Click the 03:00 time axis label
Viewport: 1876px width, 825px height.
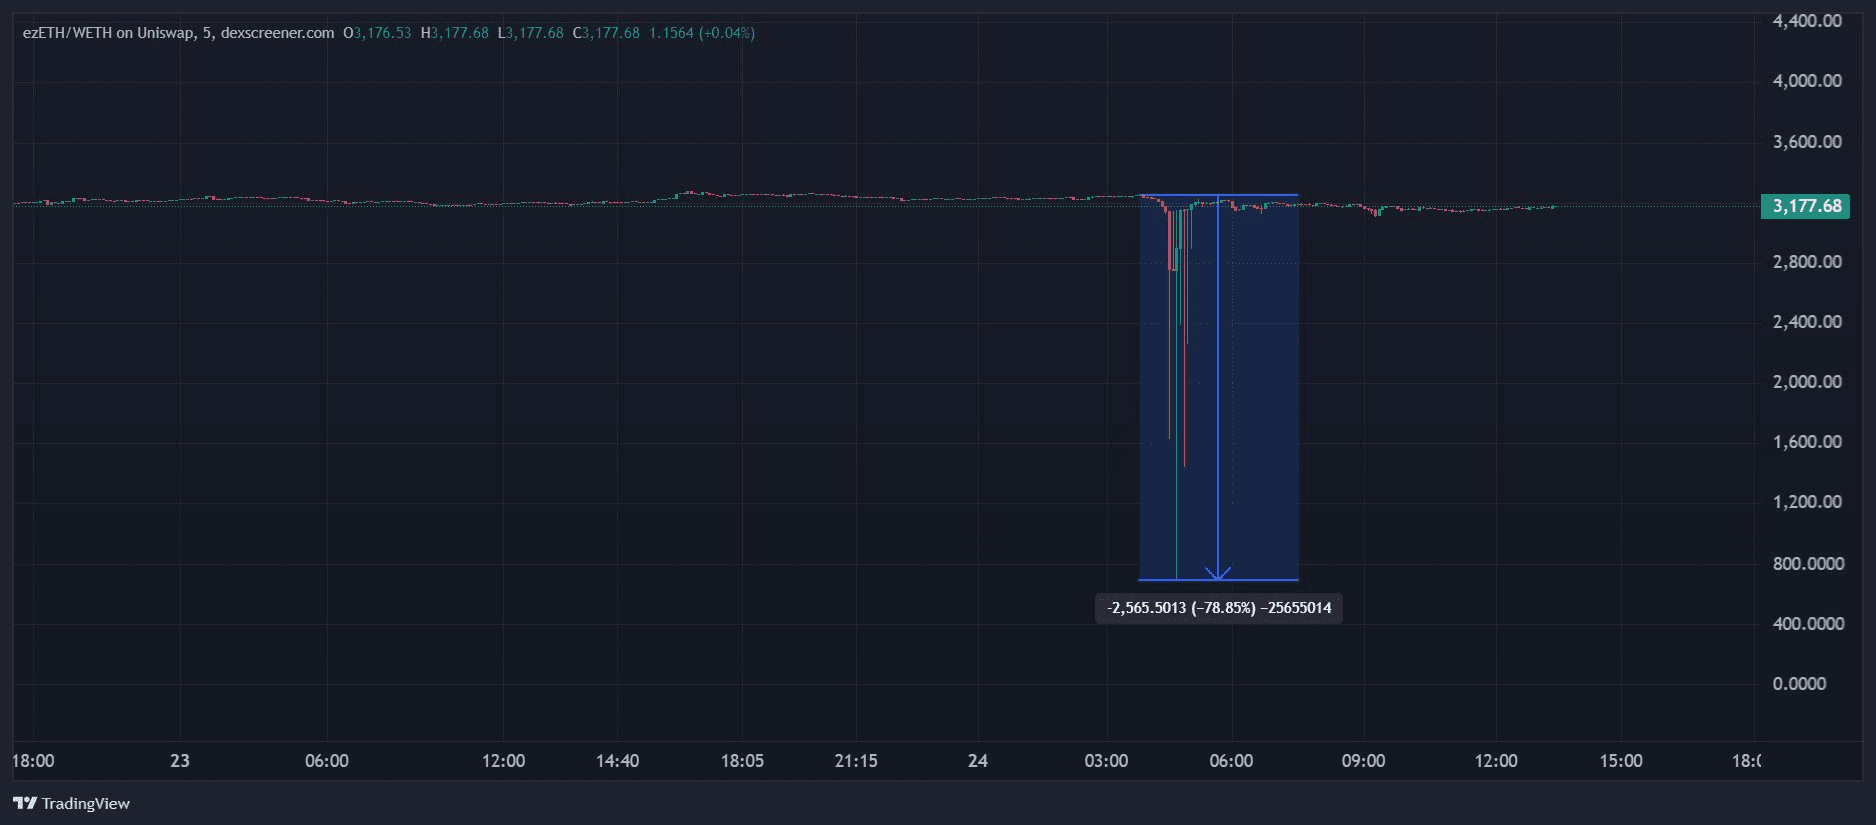pos(1106,761)
